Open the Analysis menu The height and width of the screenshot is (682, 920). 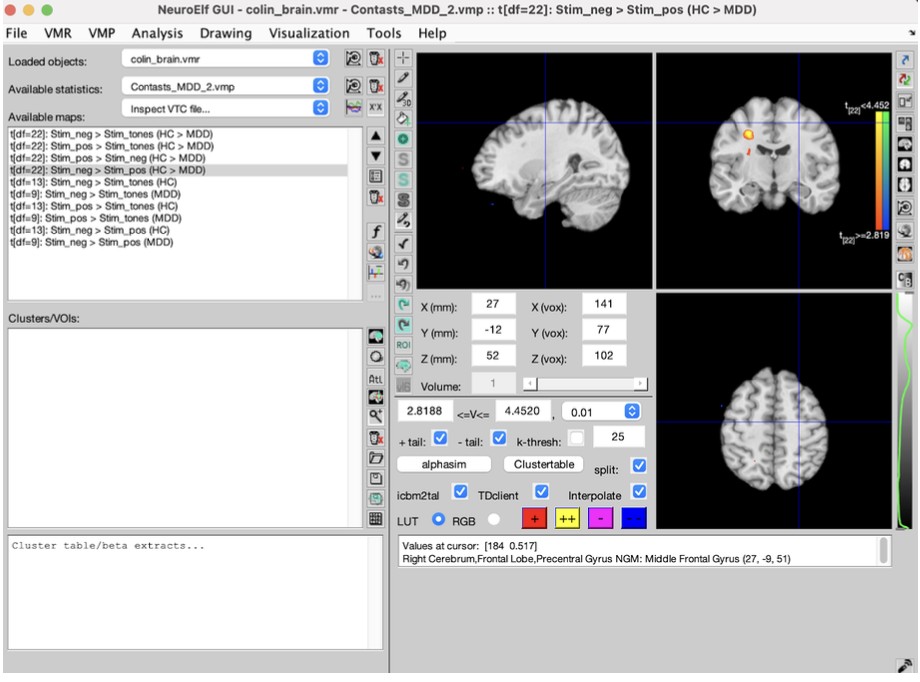157,33
